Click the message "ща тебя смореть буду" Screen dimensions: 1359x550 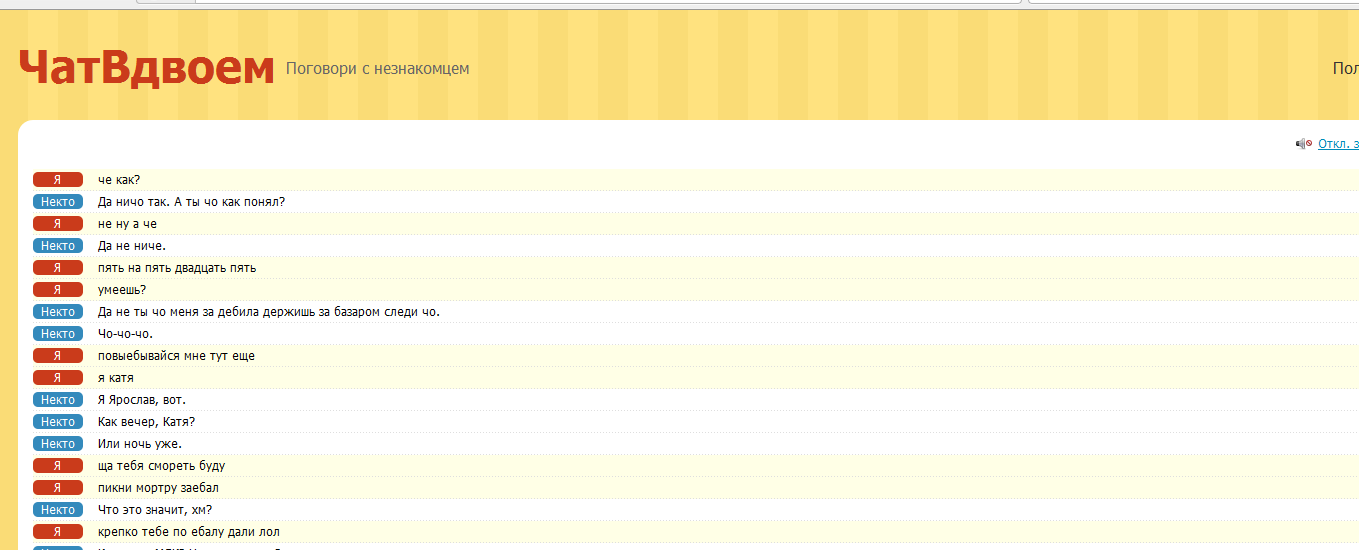click(161, 466)
